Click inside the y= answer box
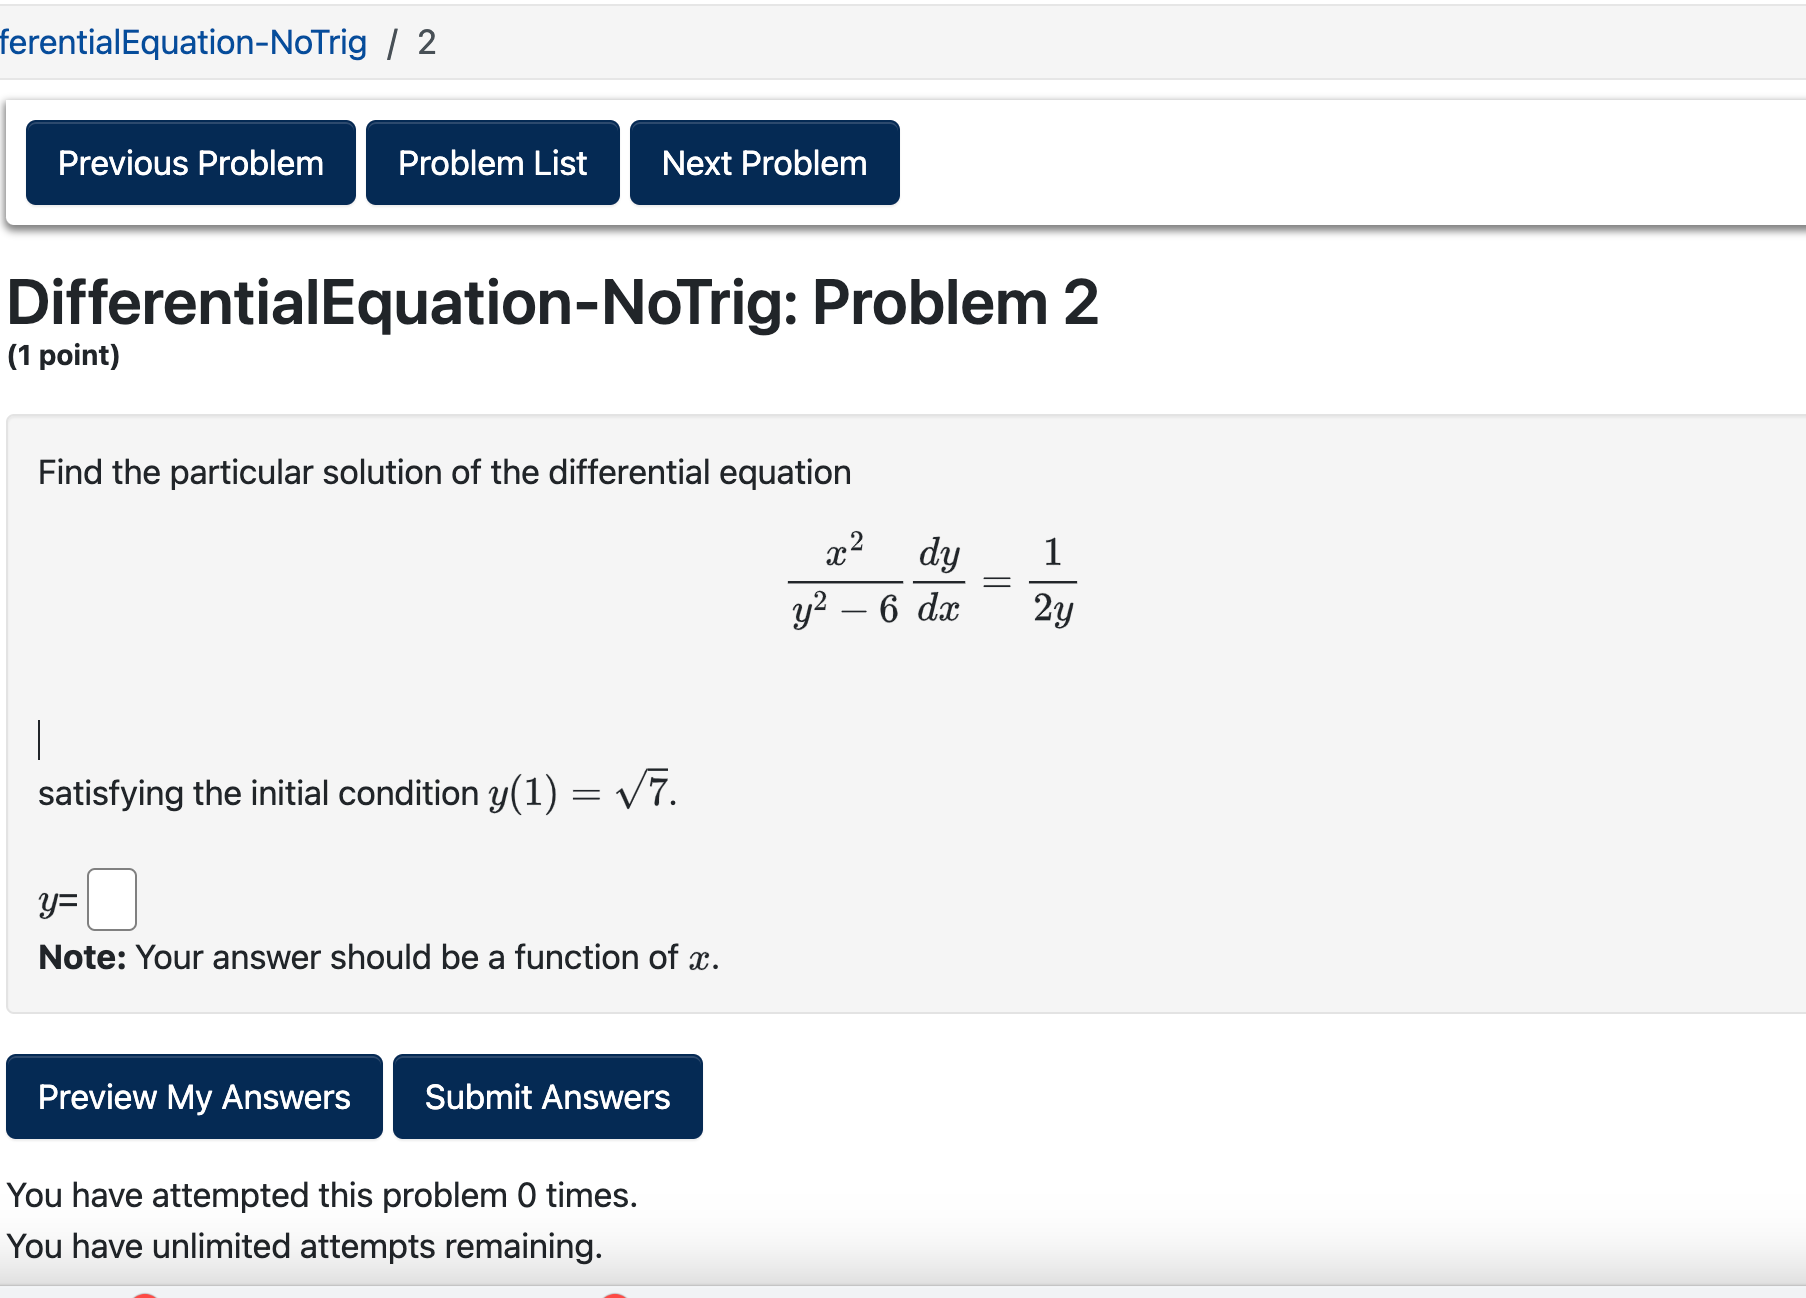Viewport: 1806px width, 1298px height. [111, 898]
